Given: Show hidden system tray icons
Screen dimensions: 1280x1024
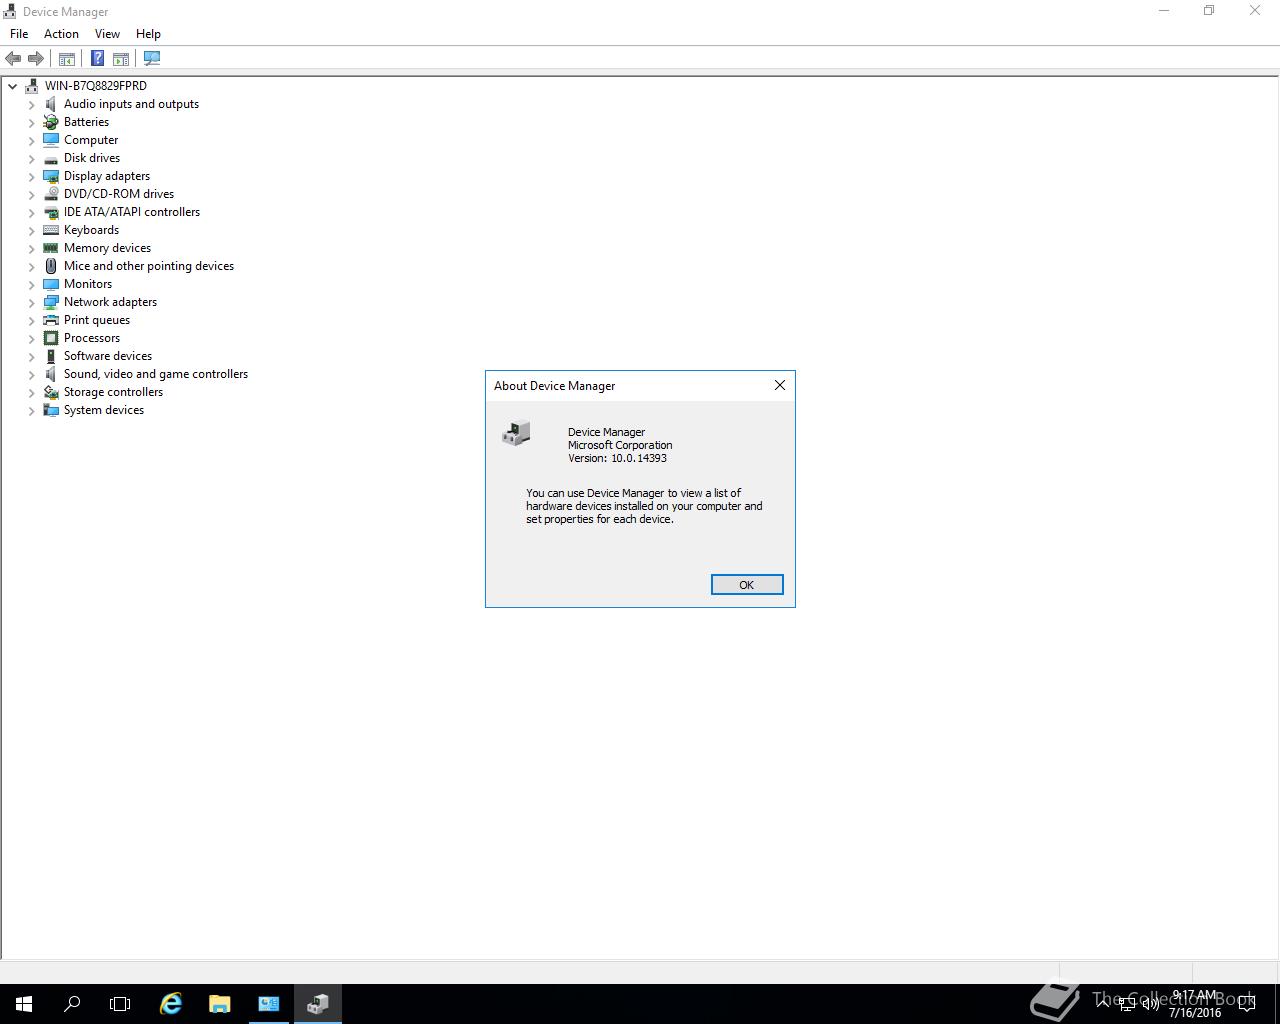Looking at the screenshot, I should pyautogui.click(x=1103, y=1004).
